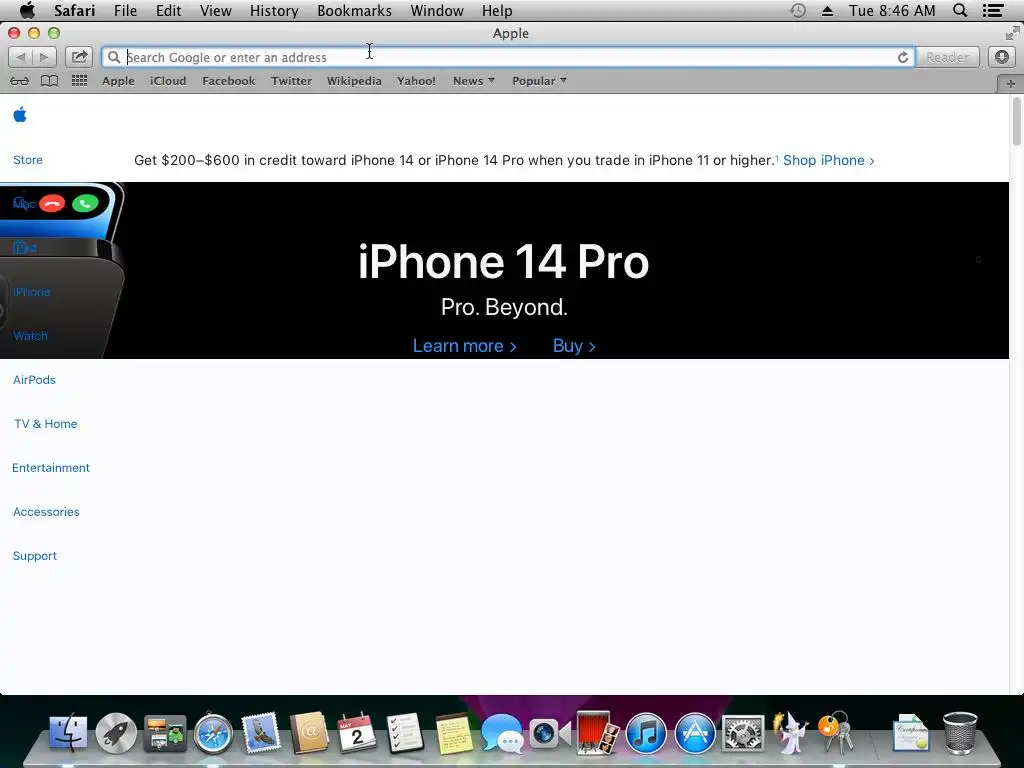This screenshot has width=1024, height=768.
Task: Go back with the Safari back arrow
Action: [20, 57]
